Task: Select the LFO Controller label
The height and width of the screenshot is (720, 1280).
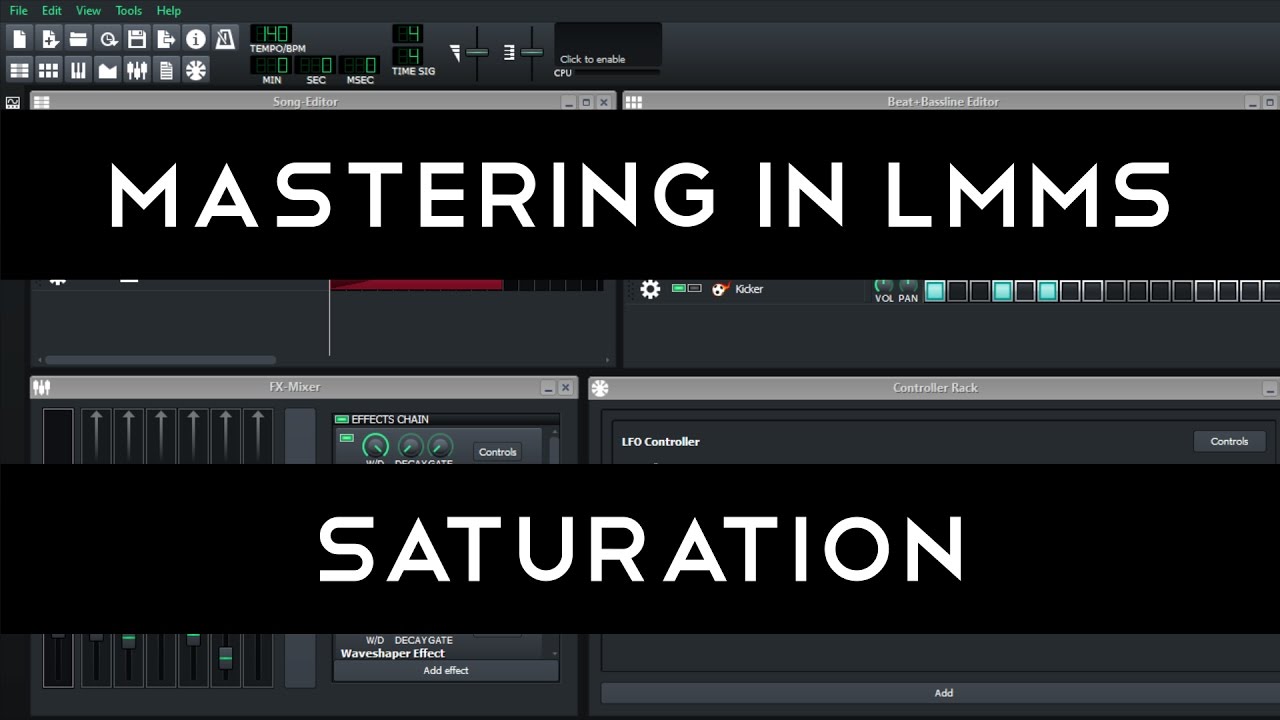Action: tap(661, 441)
